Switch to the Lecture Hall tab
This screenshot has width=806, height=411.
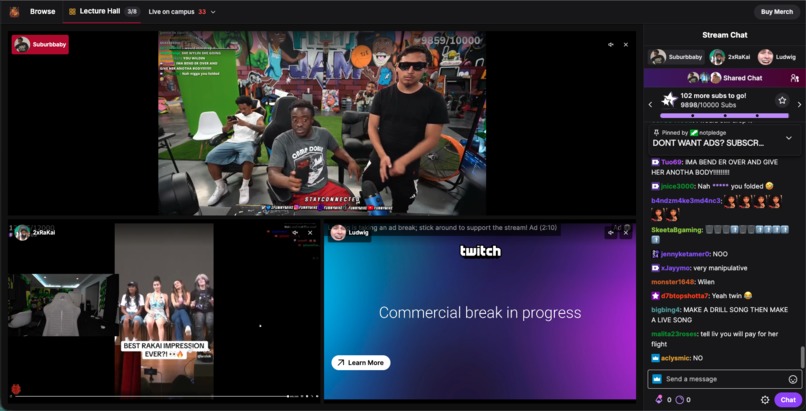point(102,11)
